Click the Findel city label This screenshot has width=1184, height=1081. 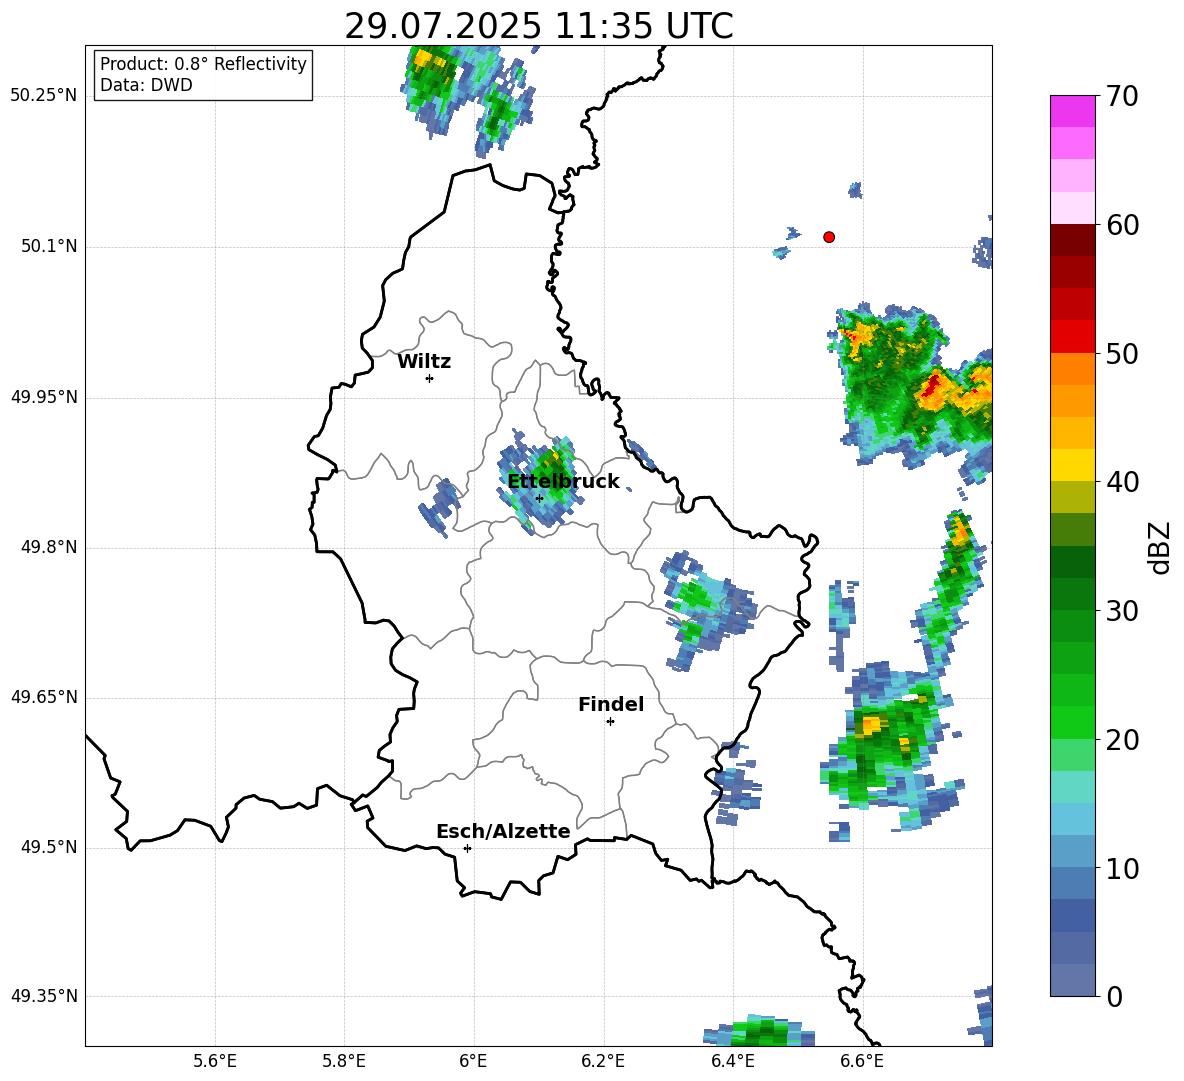pos(611,704)
